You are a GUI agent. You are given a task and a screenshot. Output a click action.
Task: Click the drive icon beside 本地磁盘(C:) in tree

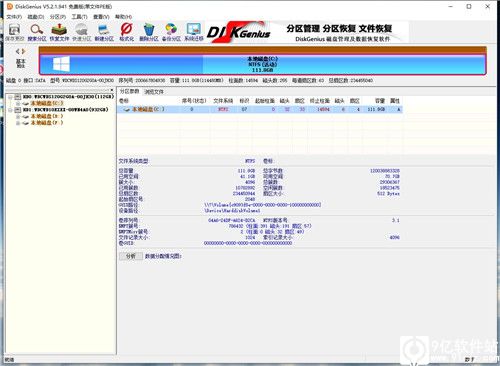(26, 103)
